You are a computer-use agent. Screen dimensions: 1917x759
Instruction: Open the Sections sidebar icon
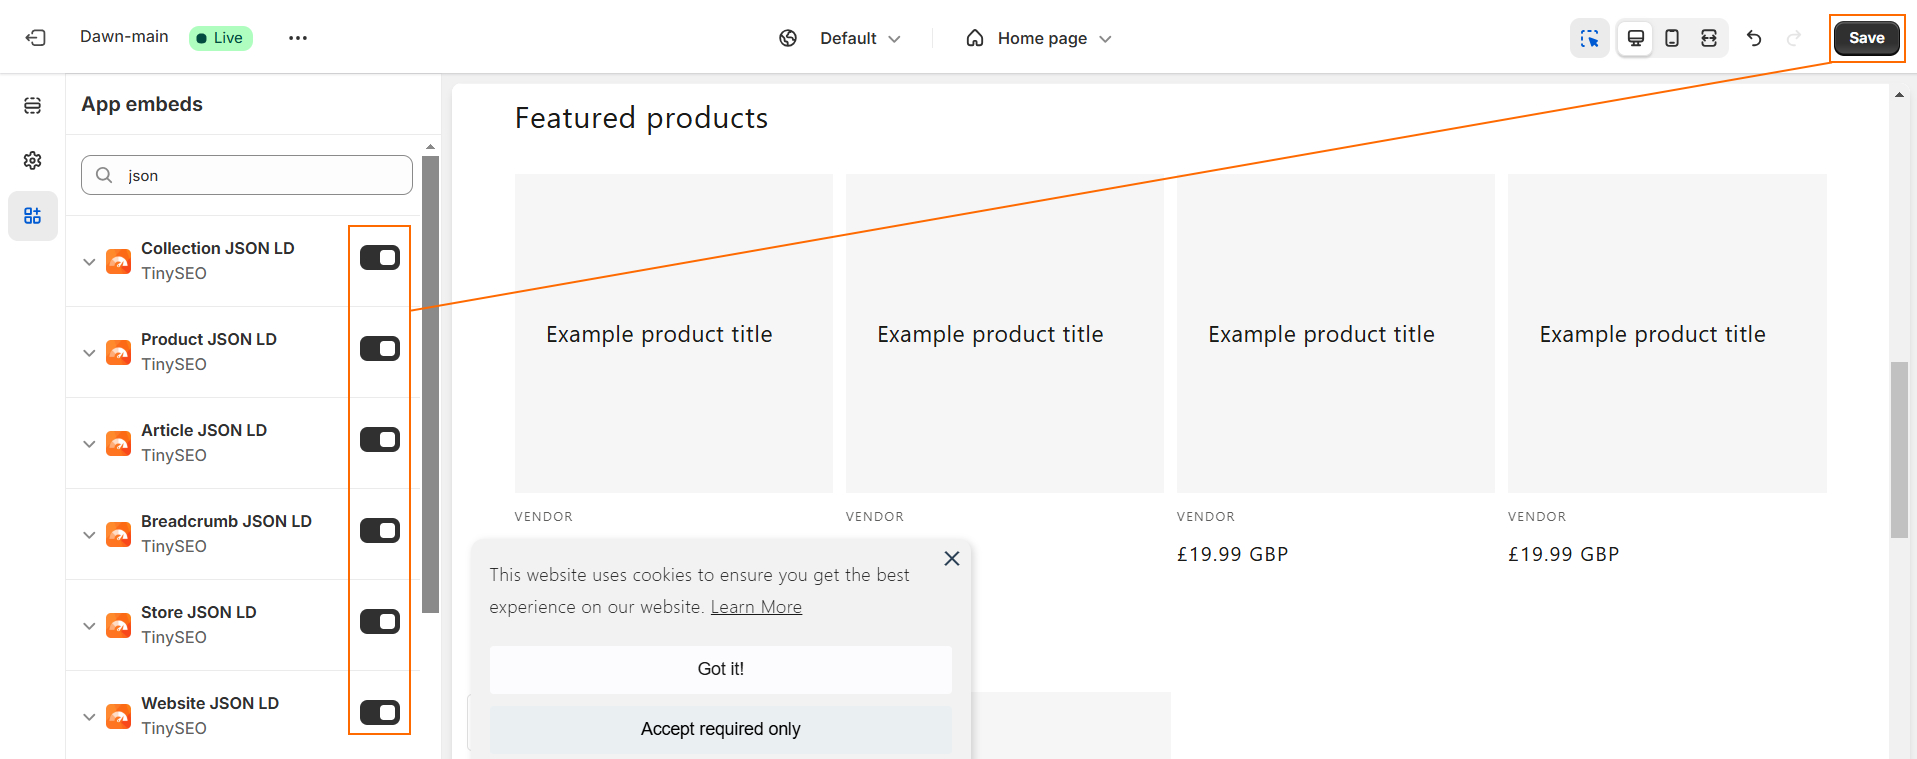pyautogui.click(x=33, y=106)
